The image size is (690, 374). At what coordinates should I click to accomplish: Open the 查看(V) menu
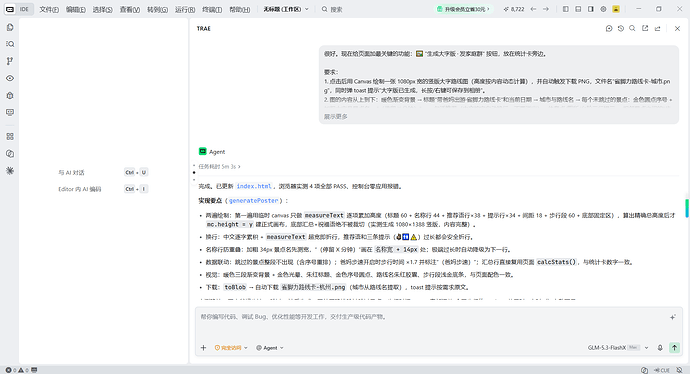click(130, 9)
